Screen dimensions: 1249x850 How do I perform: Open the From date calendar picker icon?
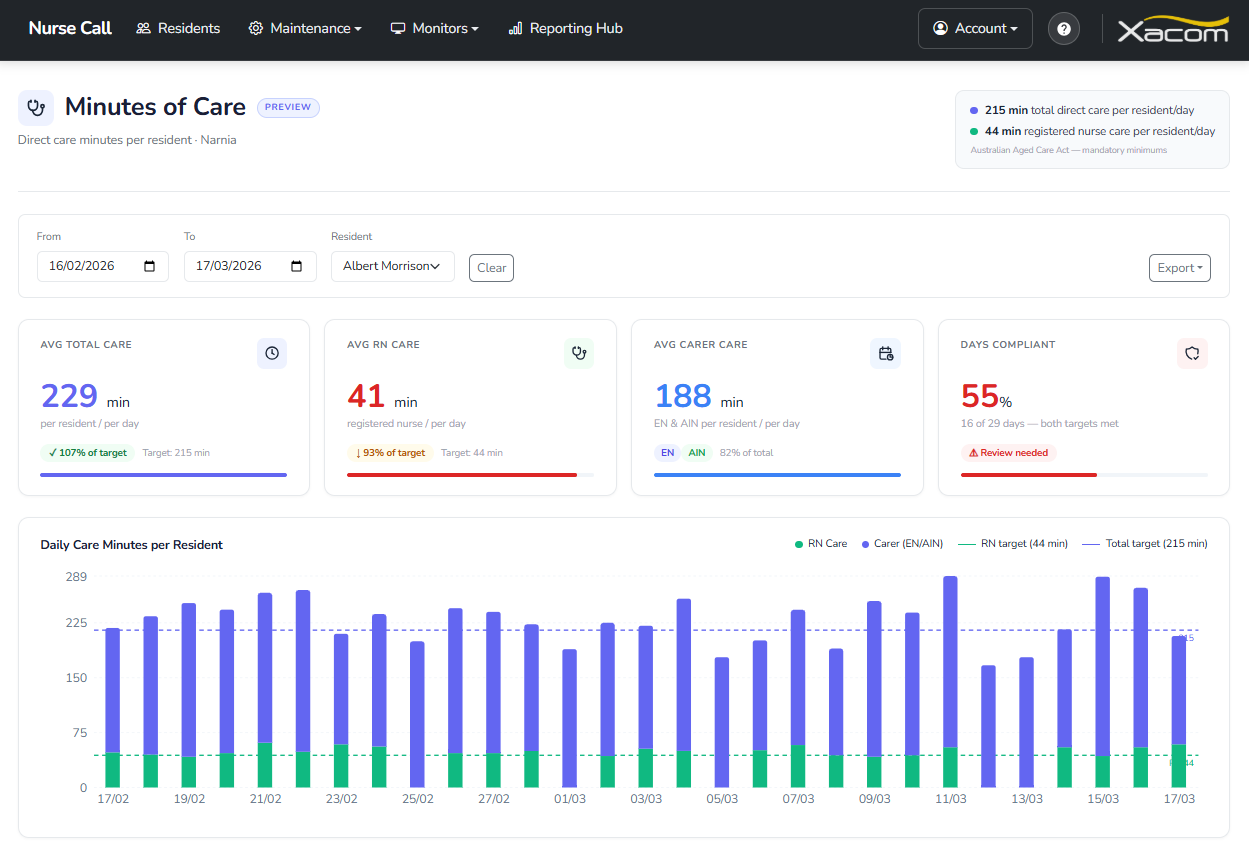[150, 266]
